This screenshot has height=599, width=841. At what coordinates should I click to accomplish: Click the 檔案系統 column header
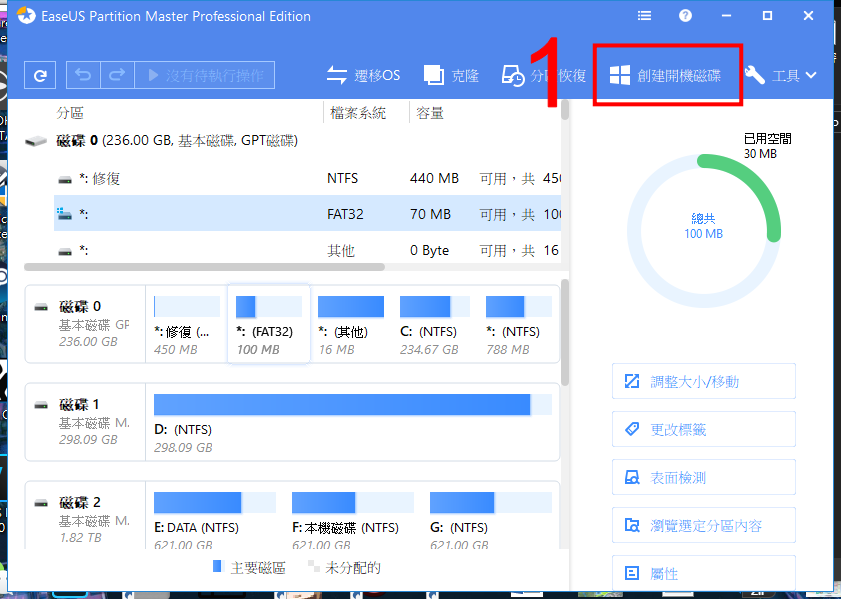point(358,113)
